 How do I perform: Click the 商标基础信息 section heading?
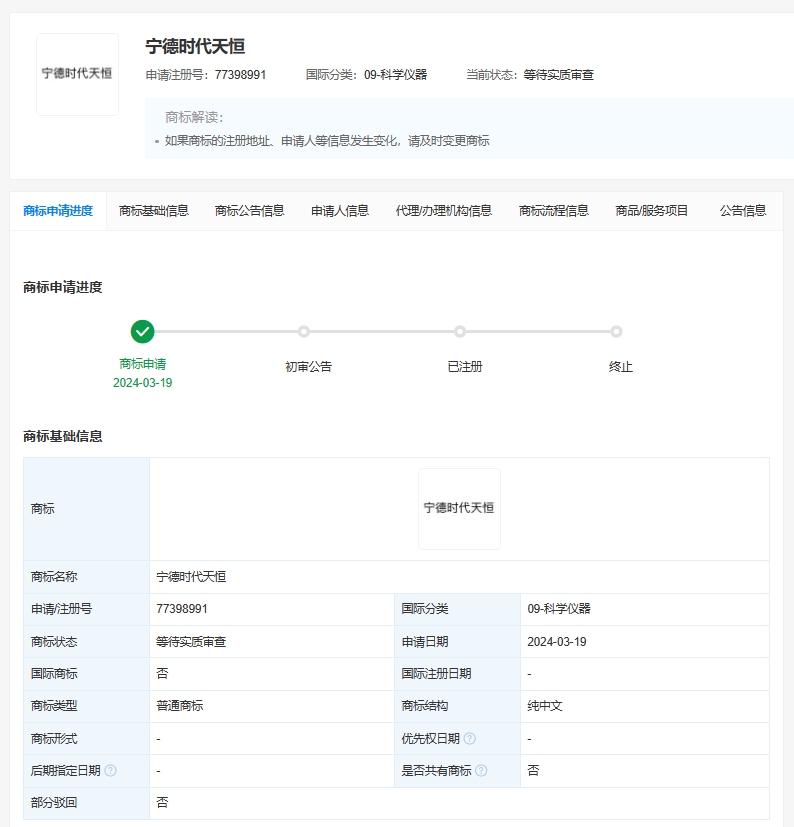tap(63, 437)
